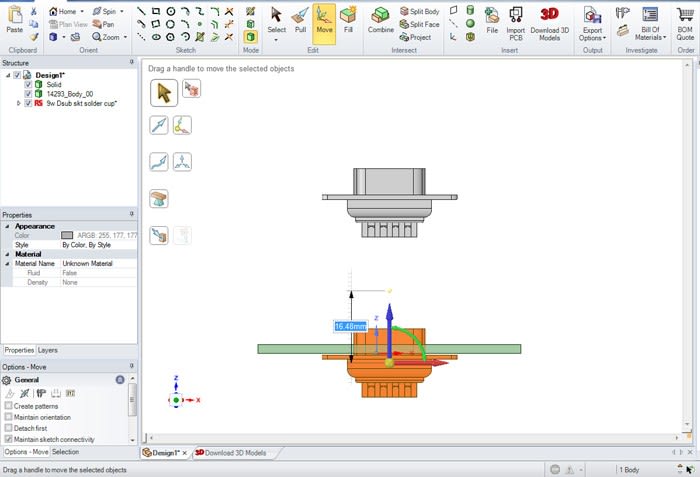Toggle the Maintain orientation checkbox
The height and width of the screenshot is (477, 700).
[8, 417]
